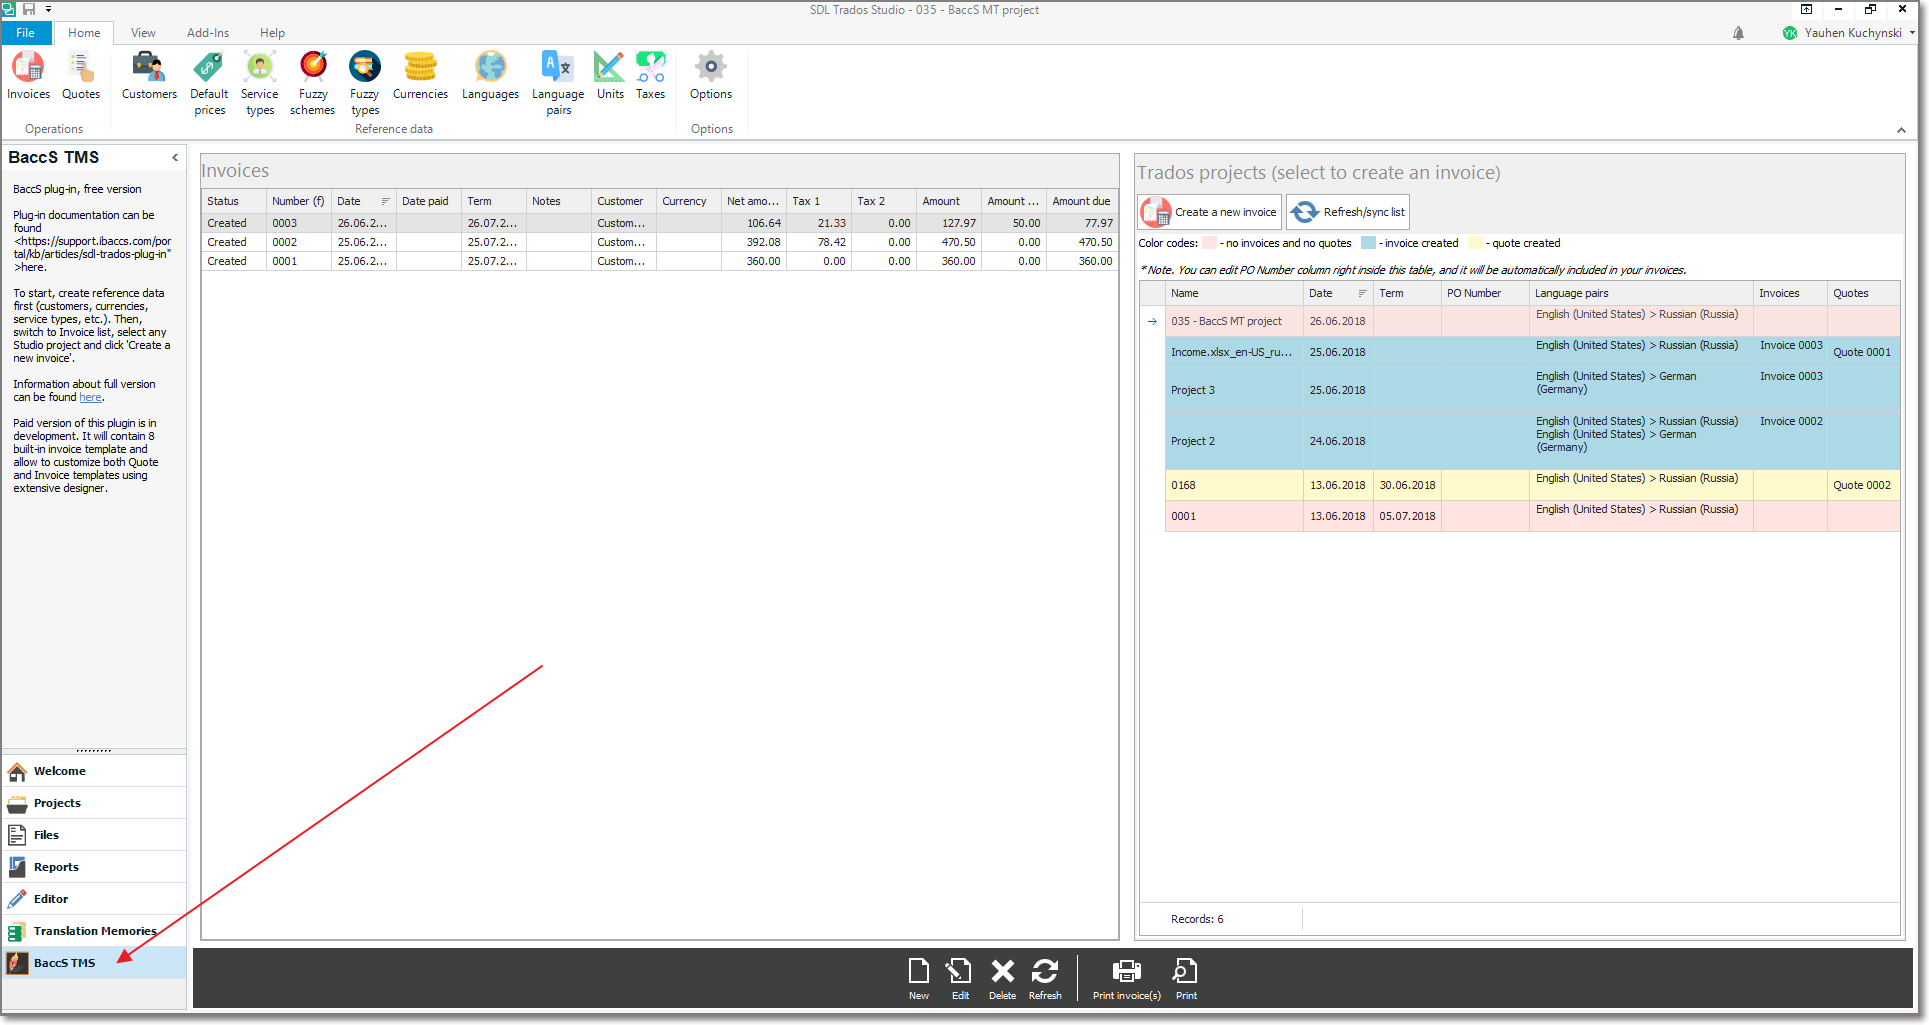Viewport: 1929px width, 1025px height.
Task: Open the Invoices ribbon icon
Action: point(28,76)
